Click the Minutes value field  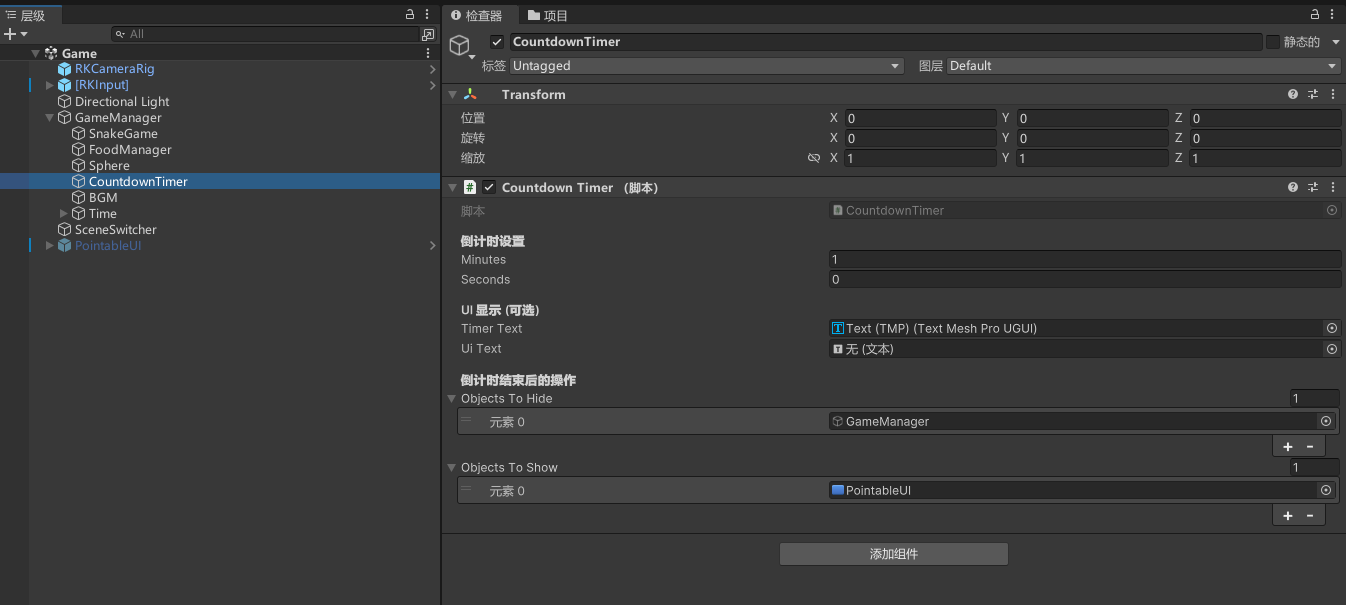(1085, 259)
